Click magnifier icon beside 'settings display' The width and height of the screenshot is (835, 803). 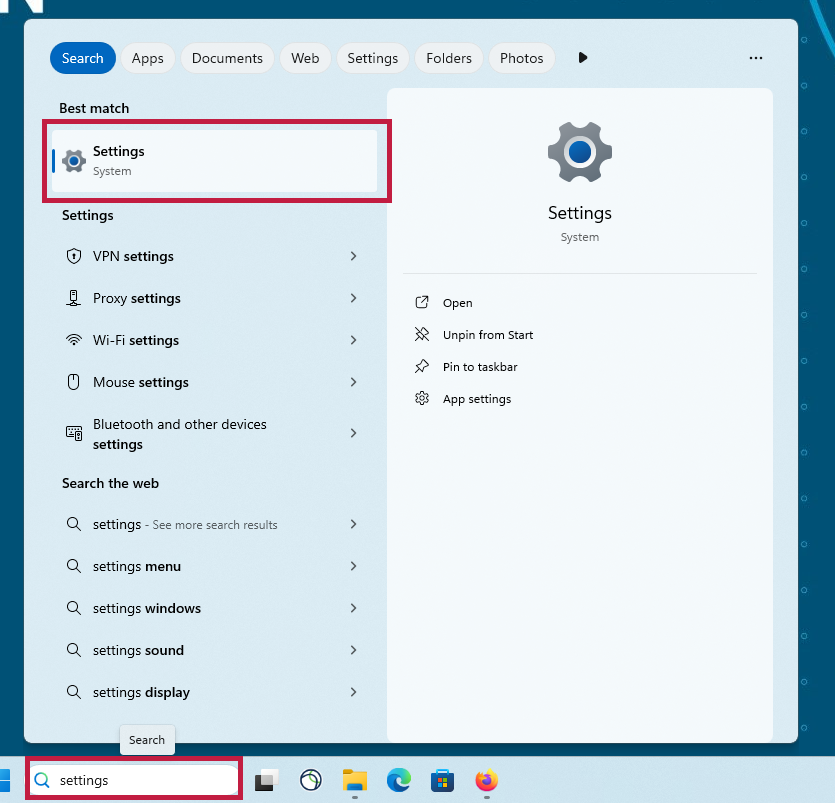pyautogui.click(x=73, y=692)
